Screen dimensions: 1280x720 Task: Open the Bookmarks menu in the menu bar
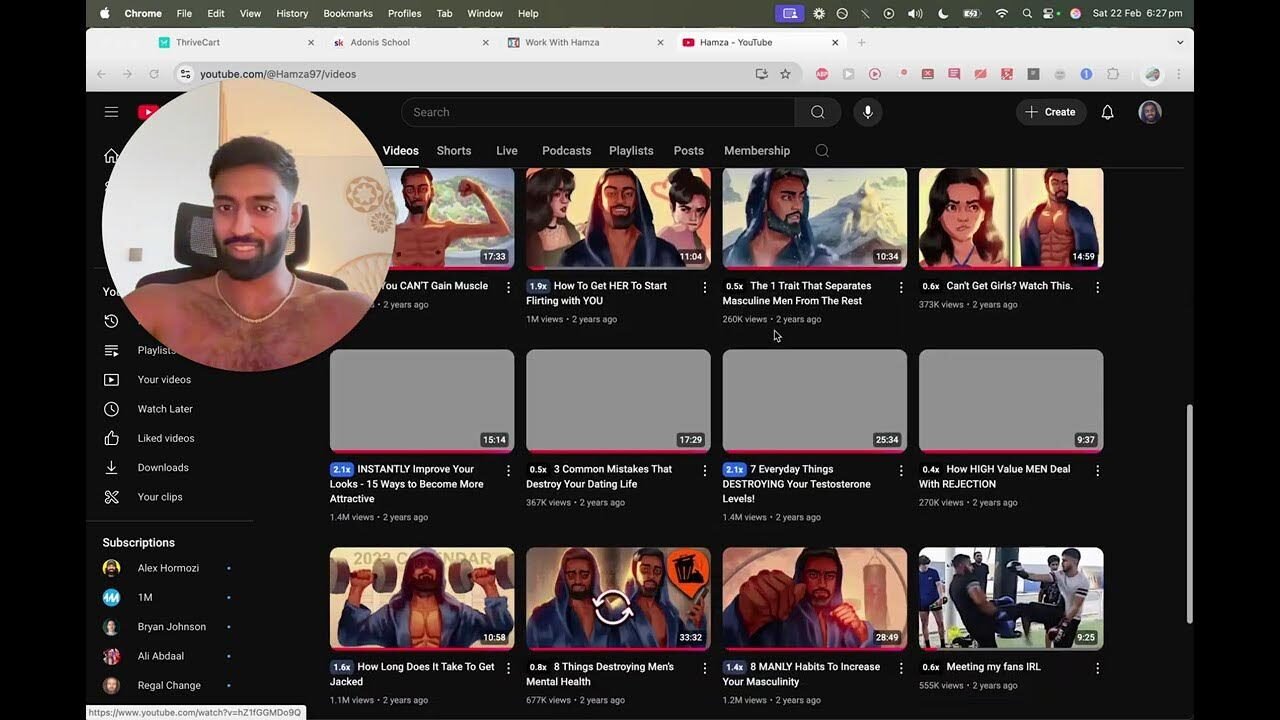click(347, 13)
